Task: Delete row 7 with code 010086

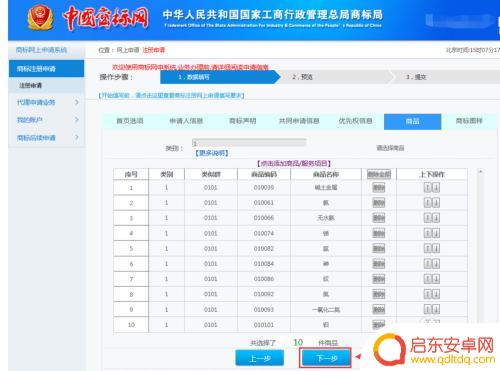Action: click(379, 279)
